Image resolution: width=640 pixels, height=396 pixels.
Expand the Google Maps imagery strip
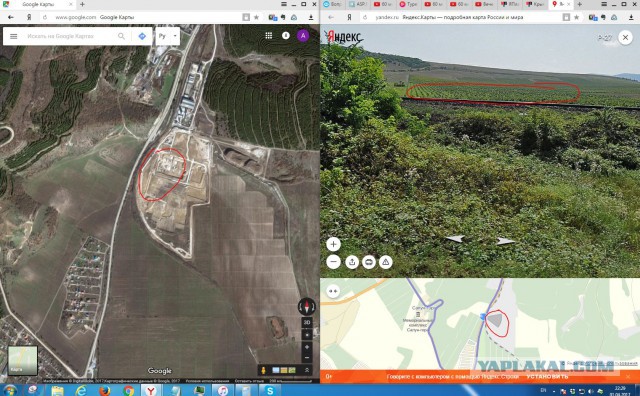(307, 370)
